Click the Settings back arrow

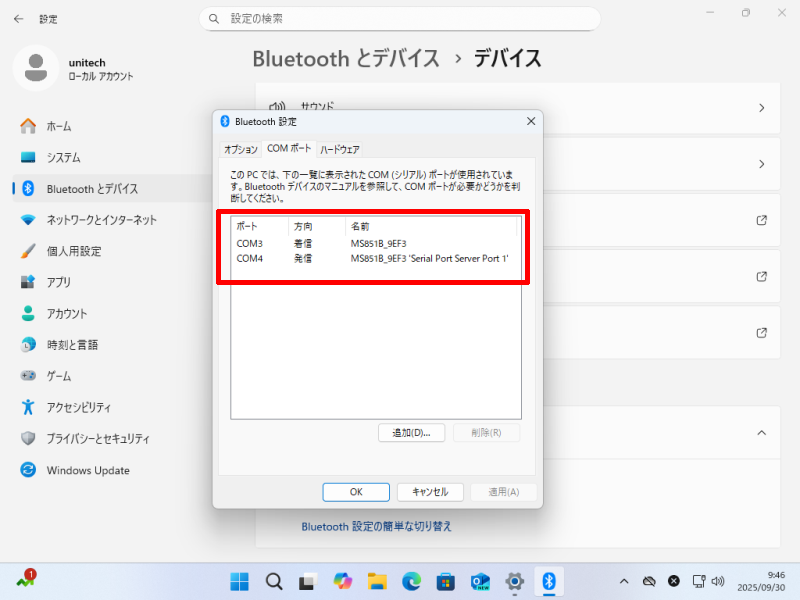pos(18,18)
